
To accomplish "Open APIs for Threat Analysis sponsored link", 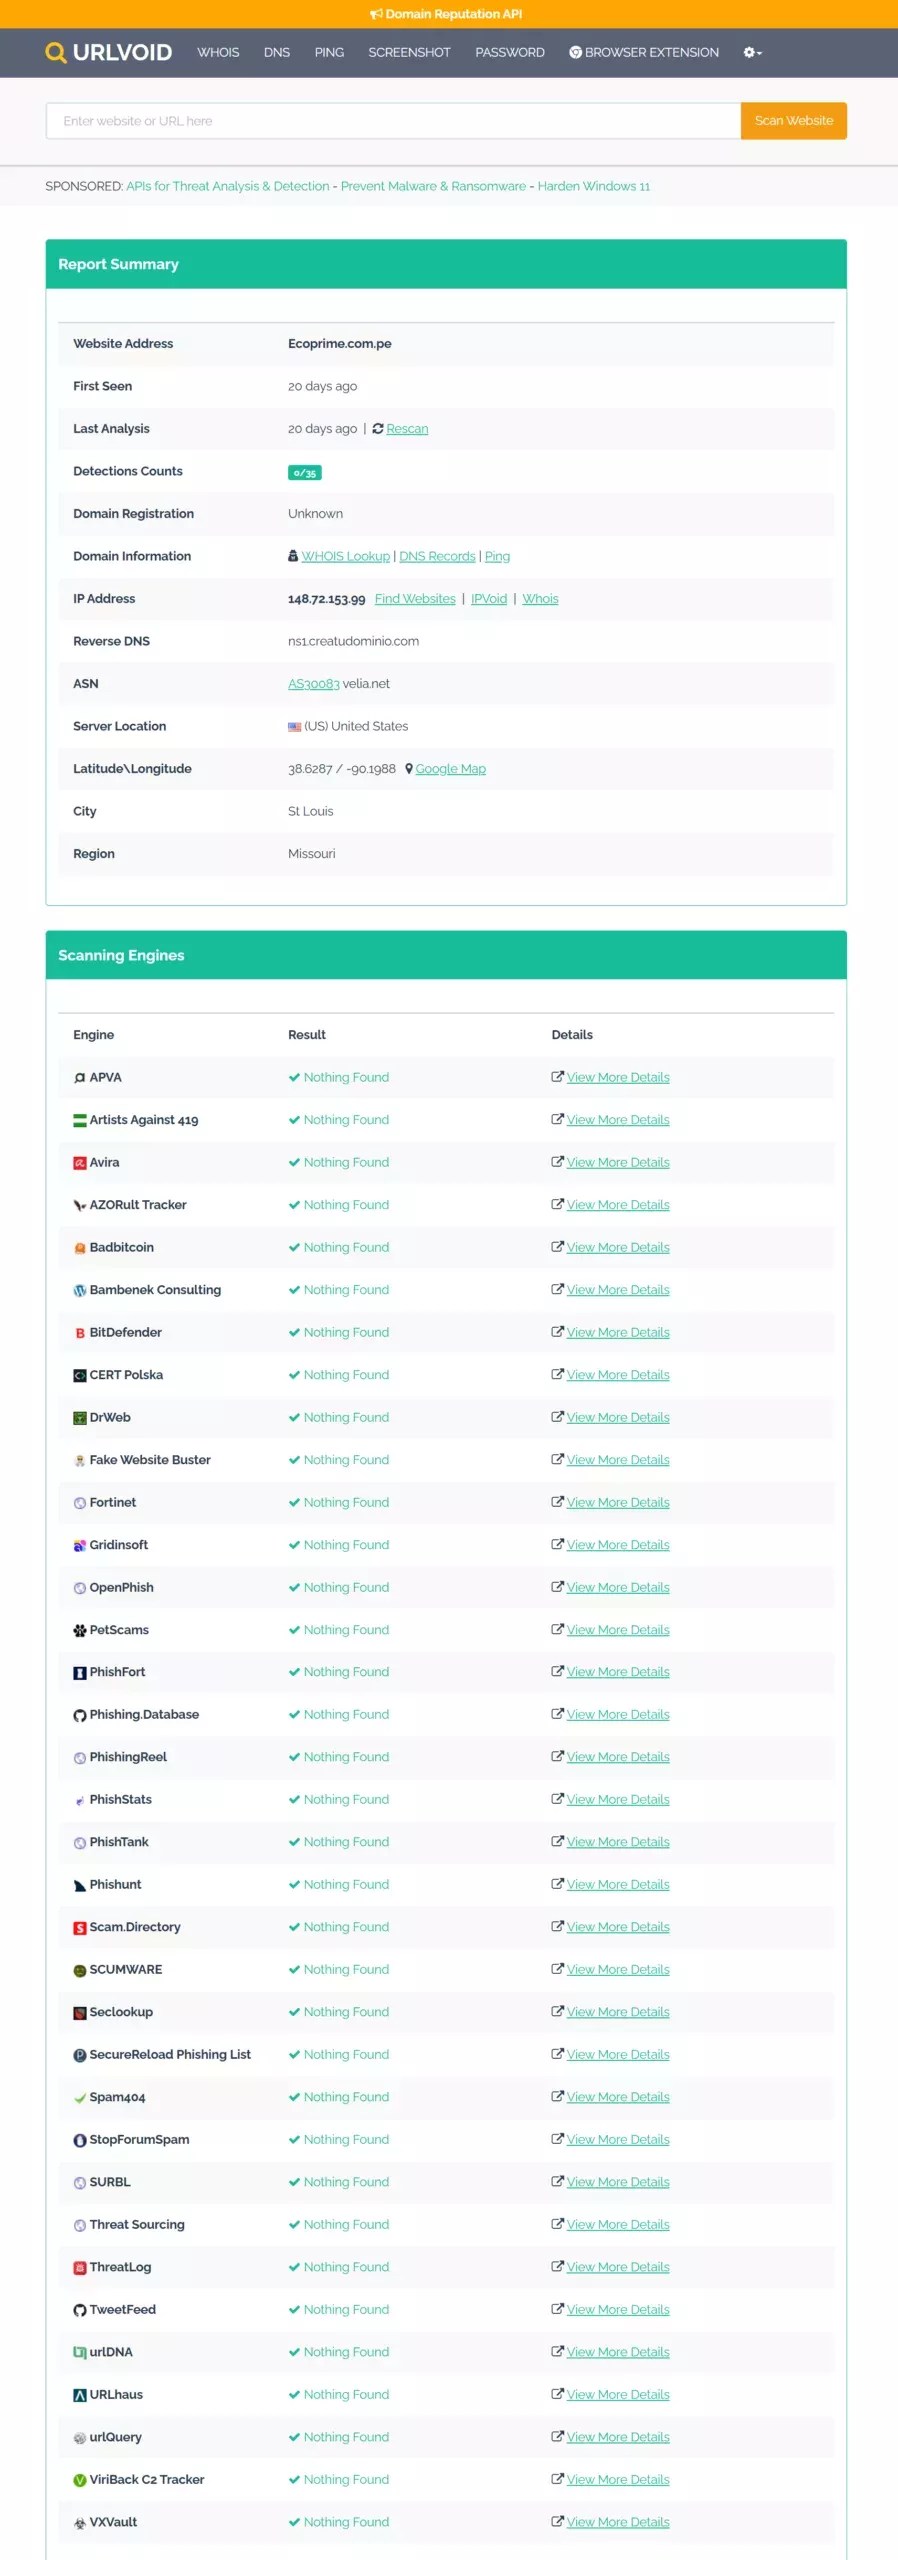I will 228,186.
